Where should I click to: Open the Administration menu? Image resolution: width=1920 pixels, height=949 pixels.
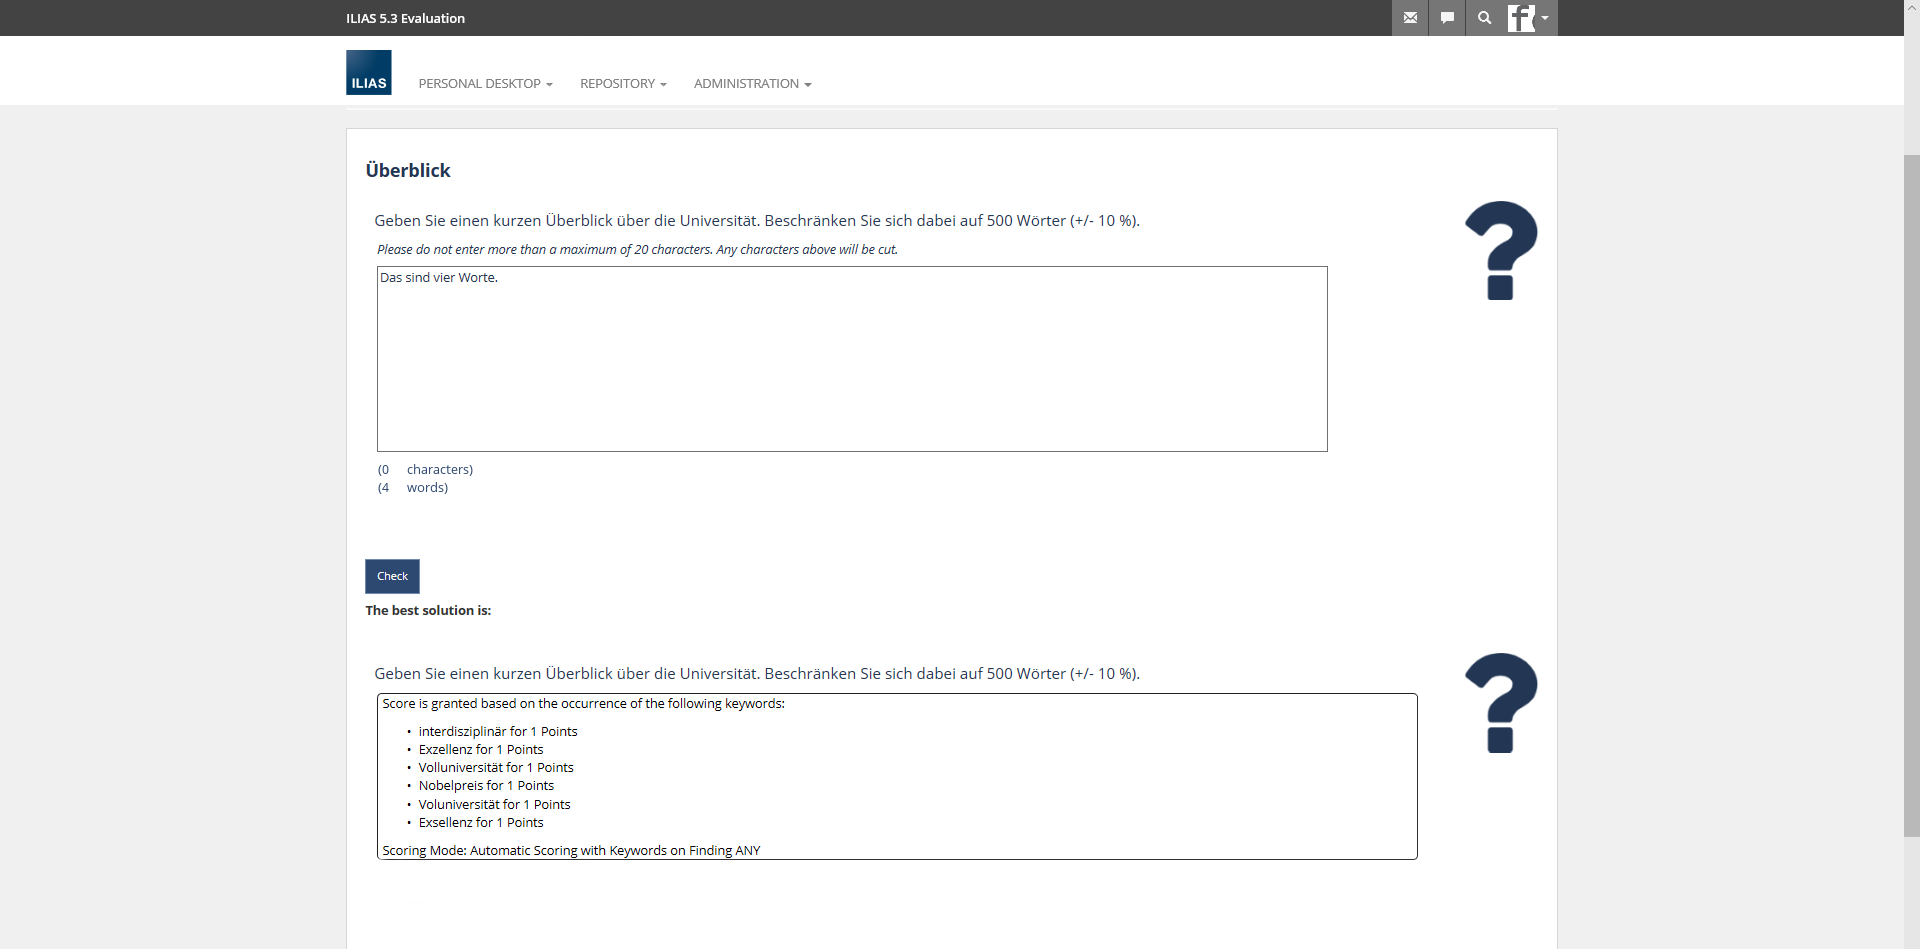[x=752, y=84]
